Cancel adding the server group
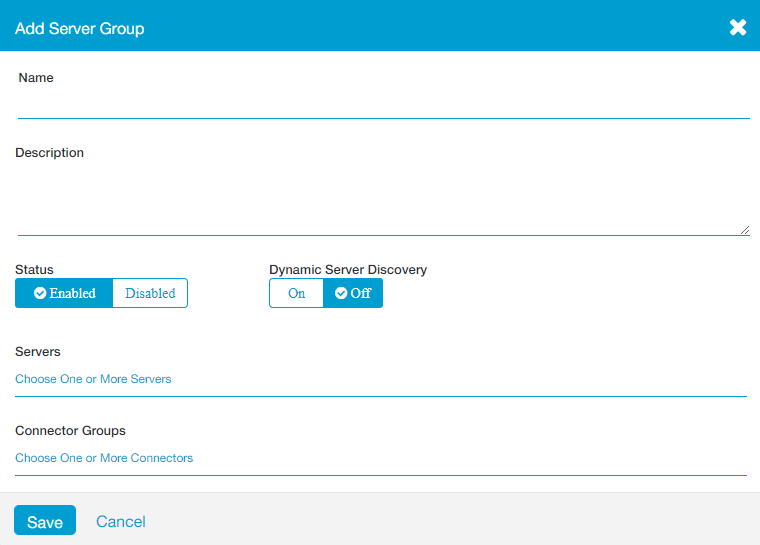Viewport: 760px width, 545px height. (x=121, y=521)
